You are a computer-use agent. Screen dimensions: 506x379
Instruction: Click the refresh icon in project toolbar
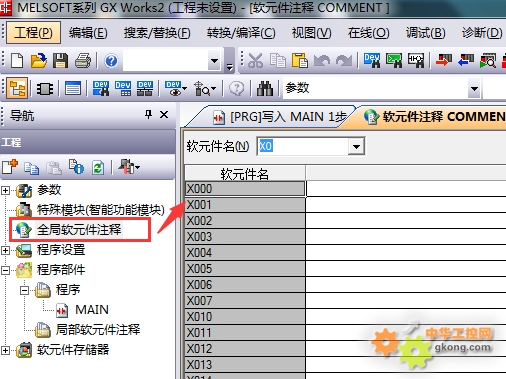(98, 167)
